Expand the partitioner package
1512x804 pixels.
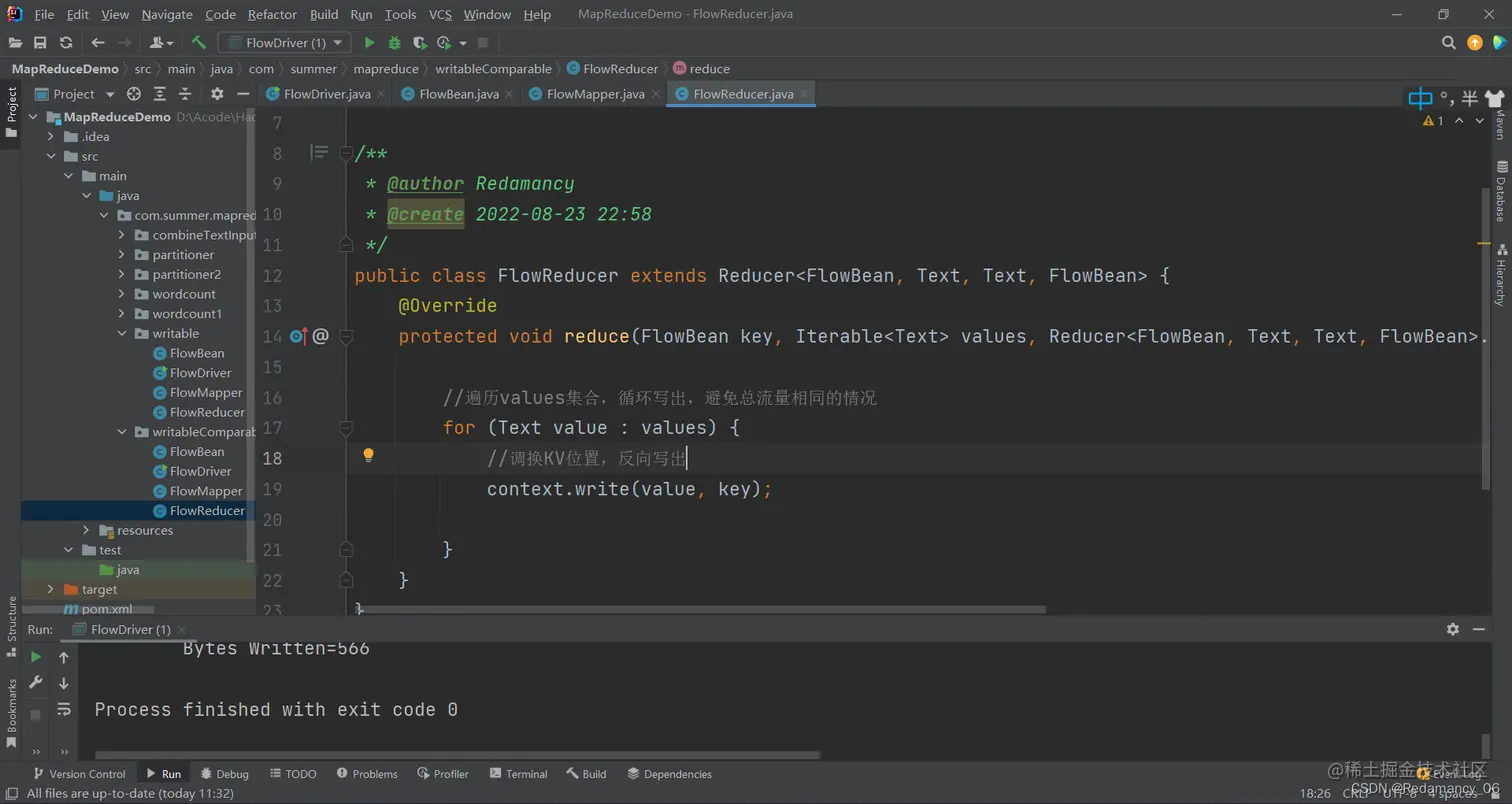click(x=121, y=254)
